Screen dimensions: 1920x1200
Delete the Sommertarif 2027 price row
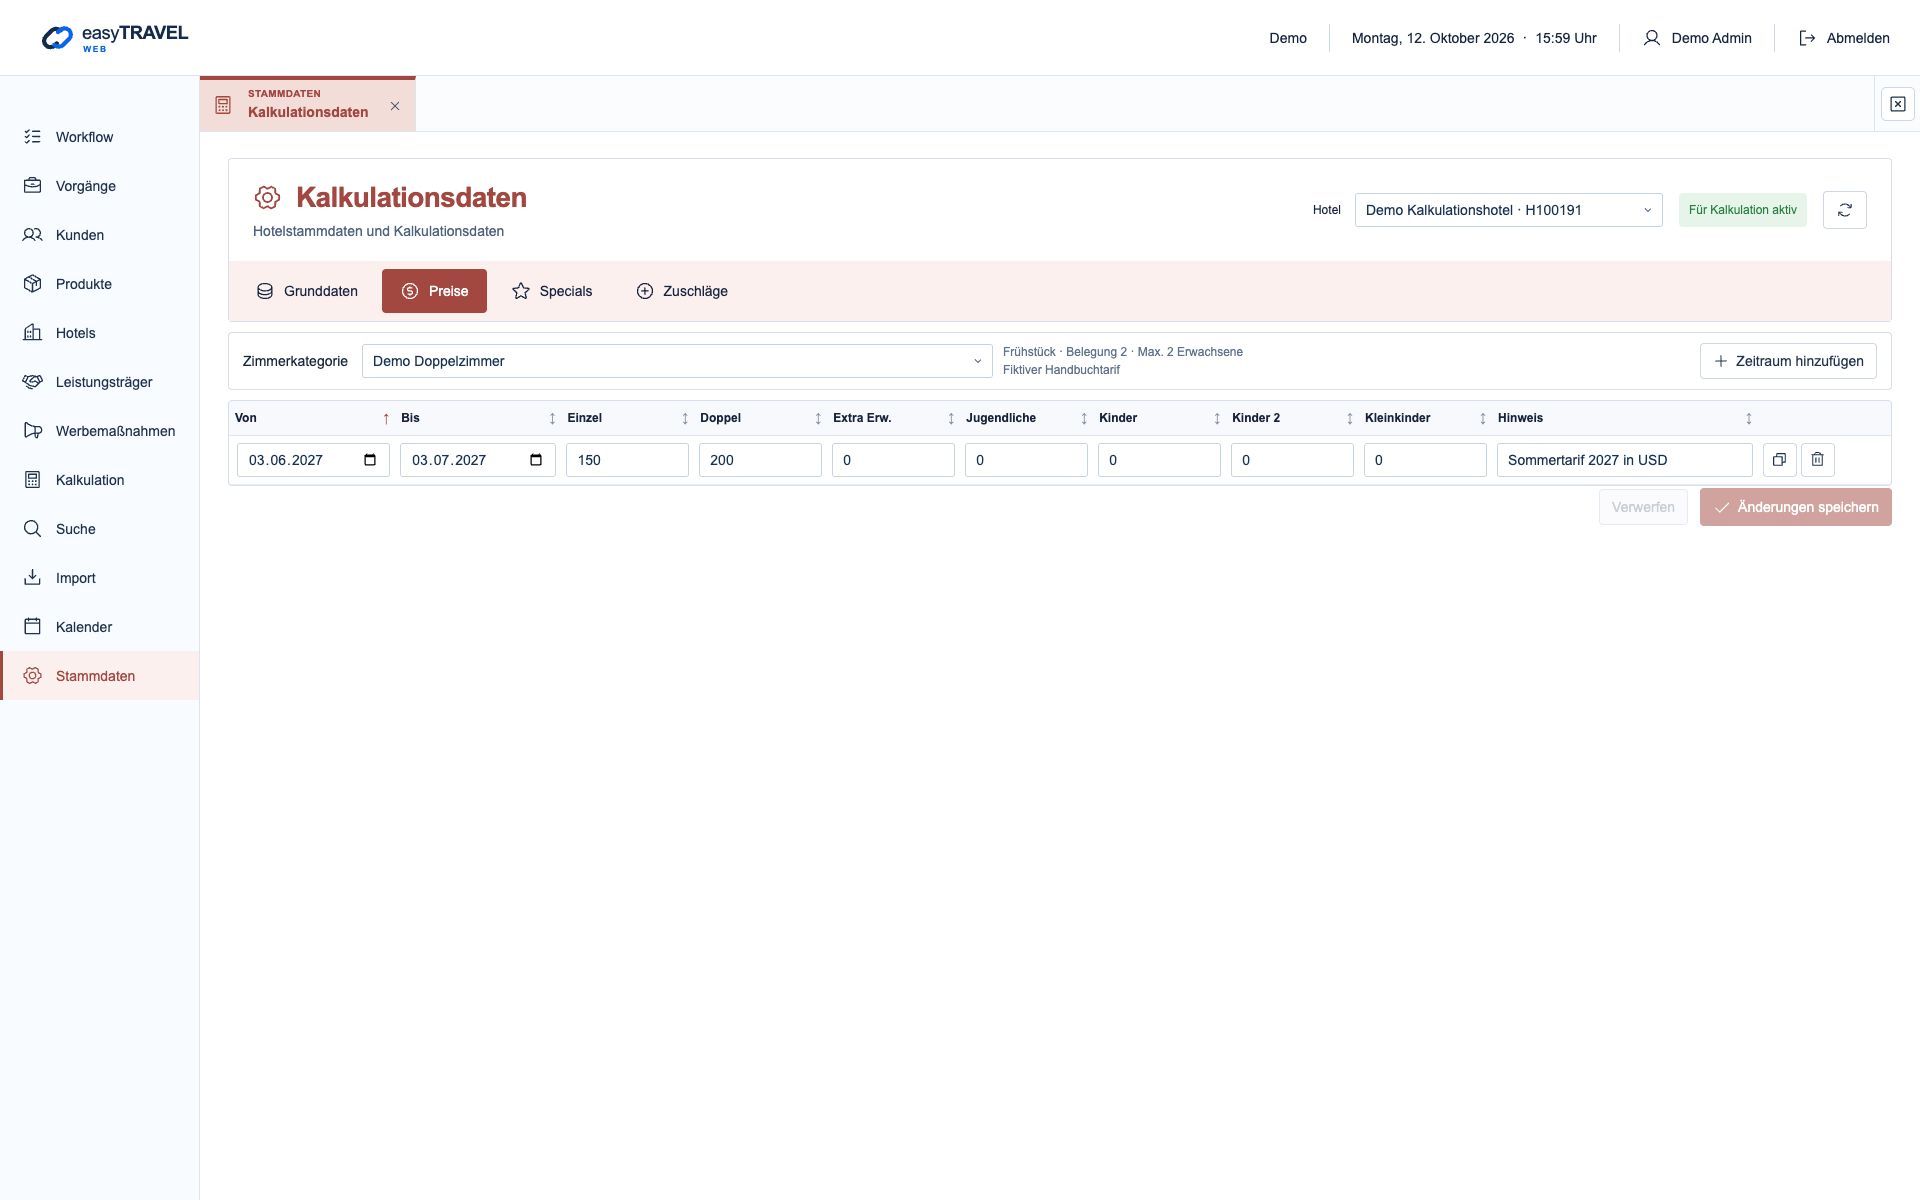coord(1817,460)
